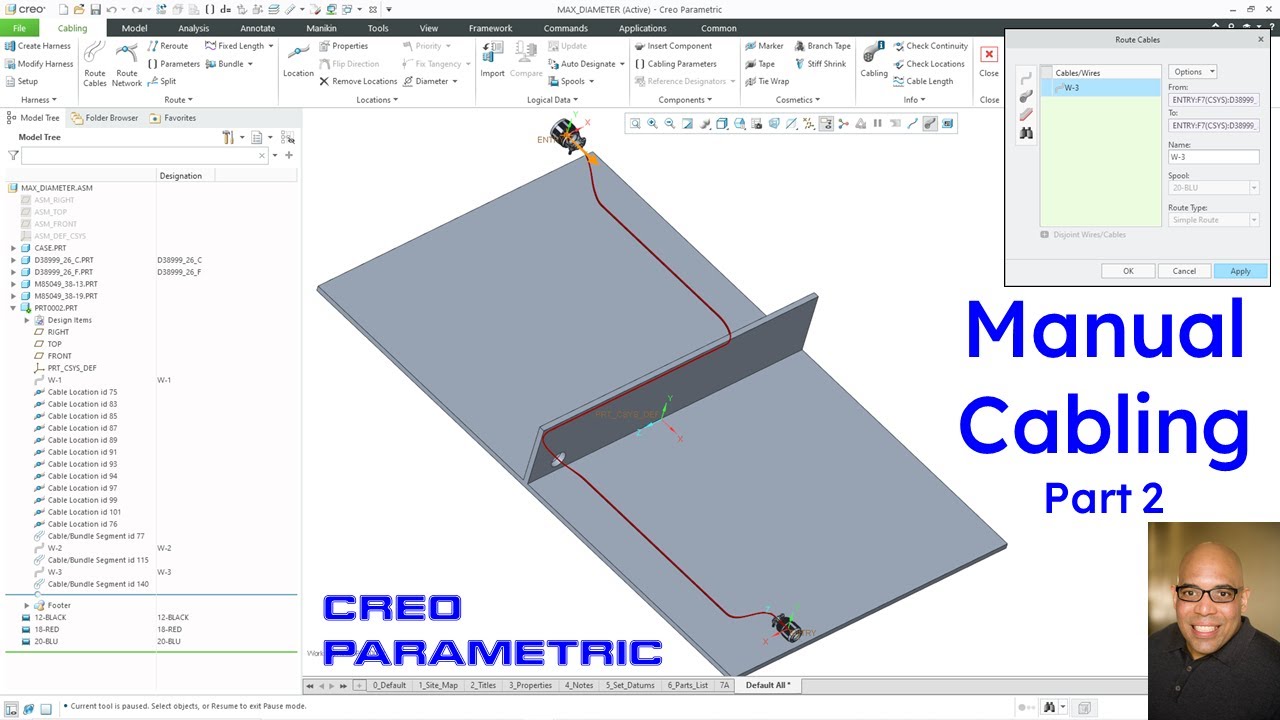Click the Marker cosmetic tool
The width and height of the screenshot is (1280, 720).
[764, 46]
